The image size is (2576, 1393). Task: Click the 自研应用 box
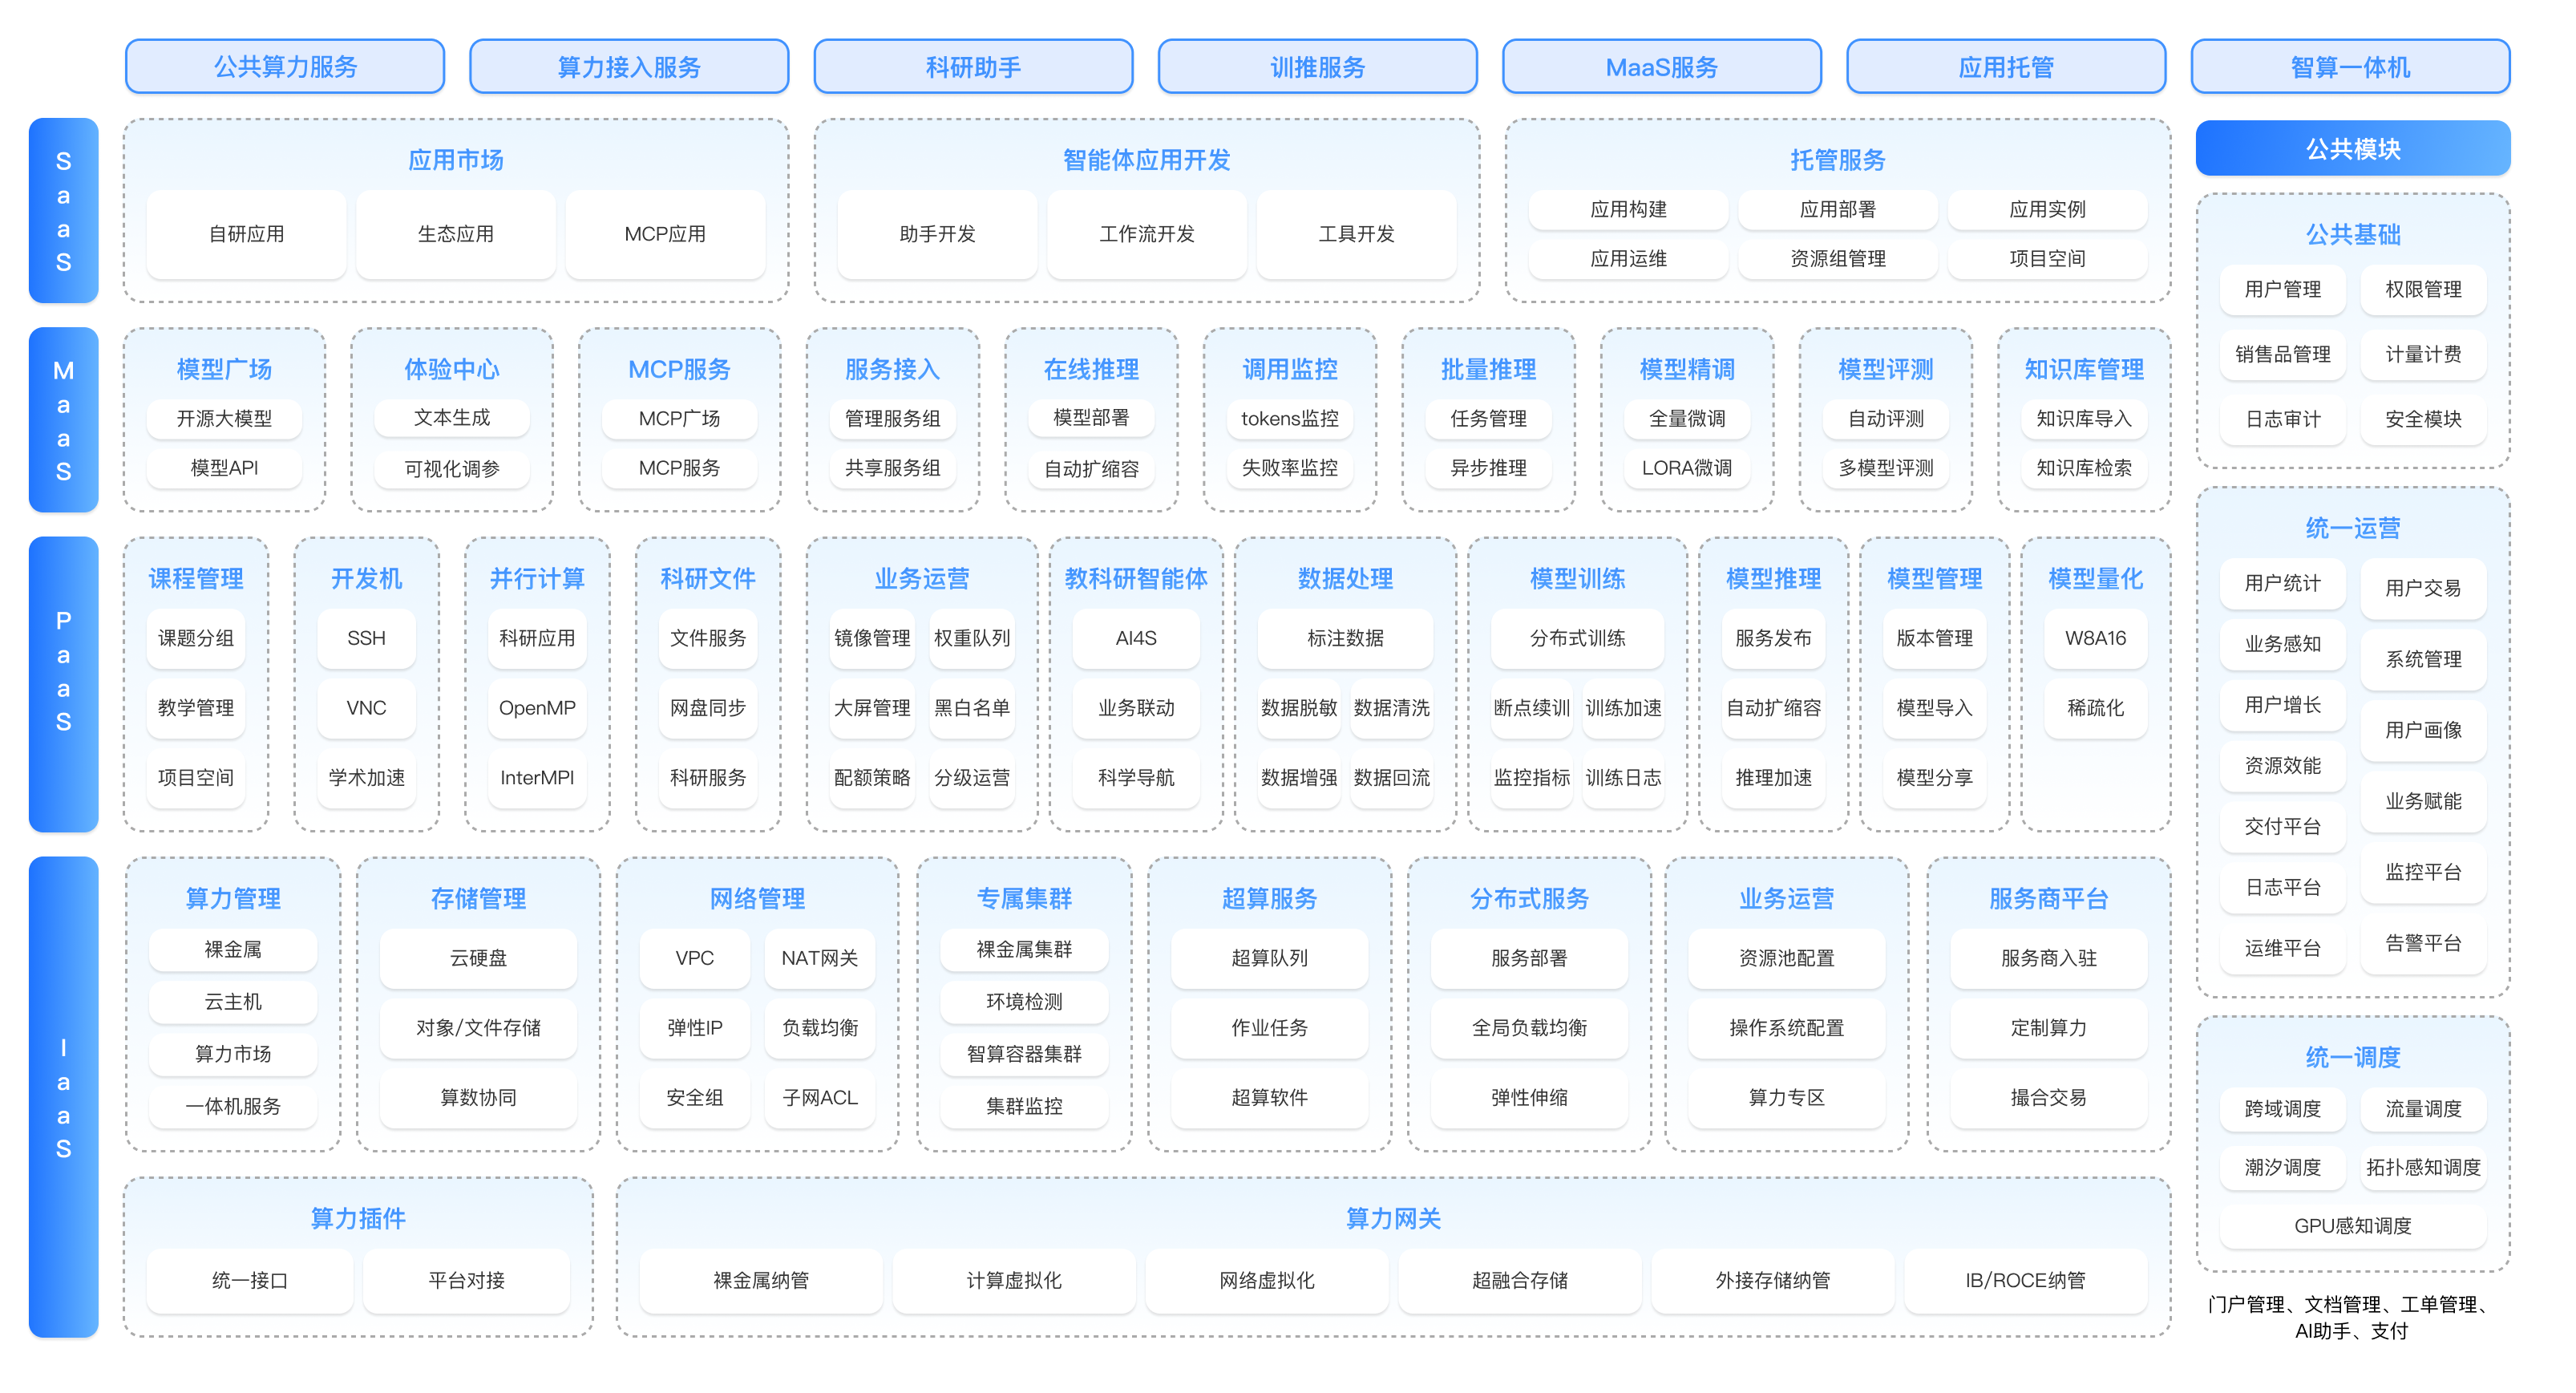coord(246,234)
